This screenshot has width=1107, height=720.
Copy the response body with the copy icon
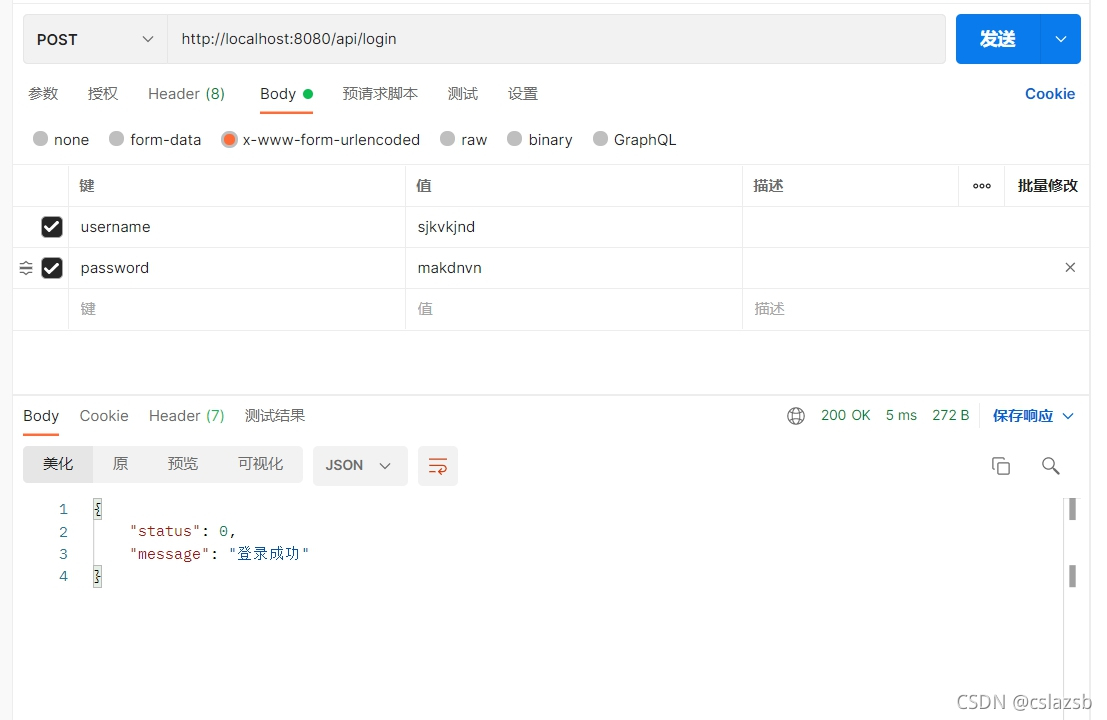click(1000, 466)
